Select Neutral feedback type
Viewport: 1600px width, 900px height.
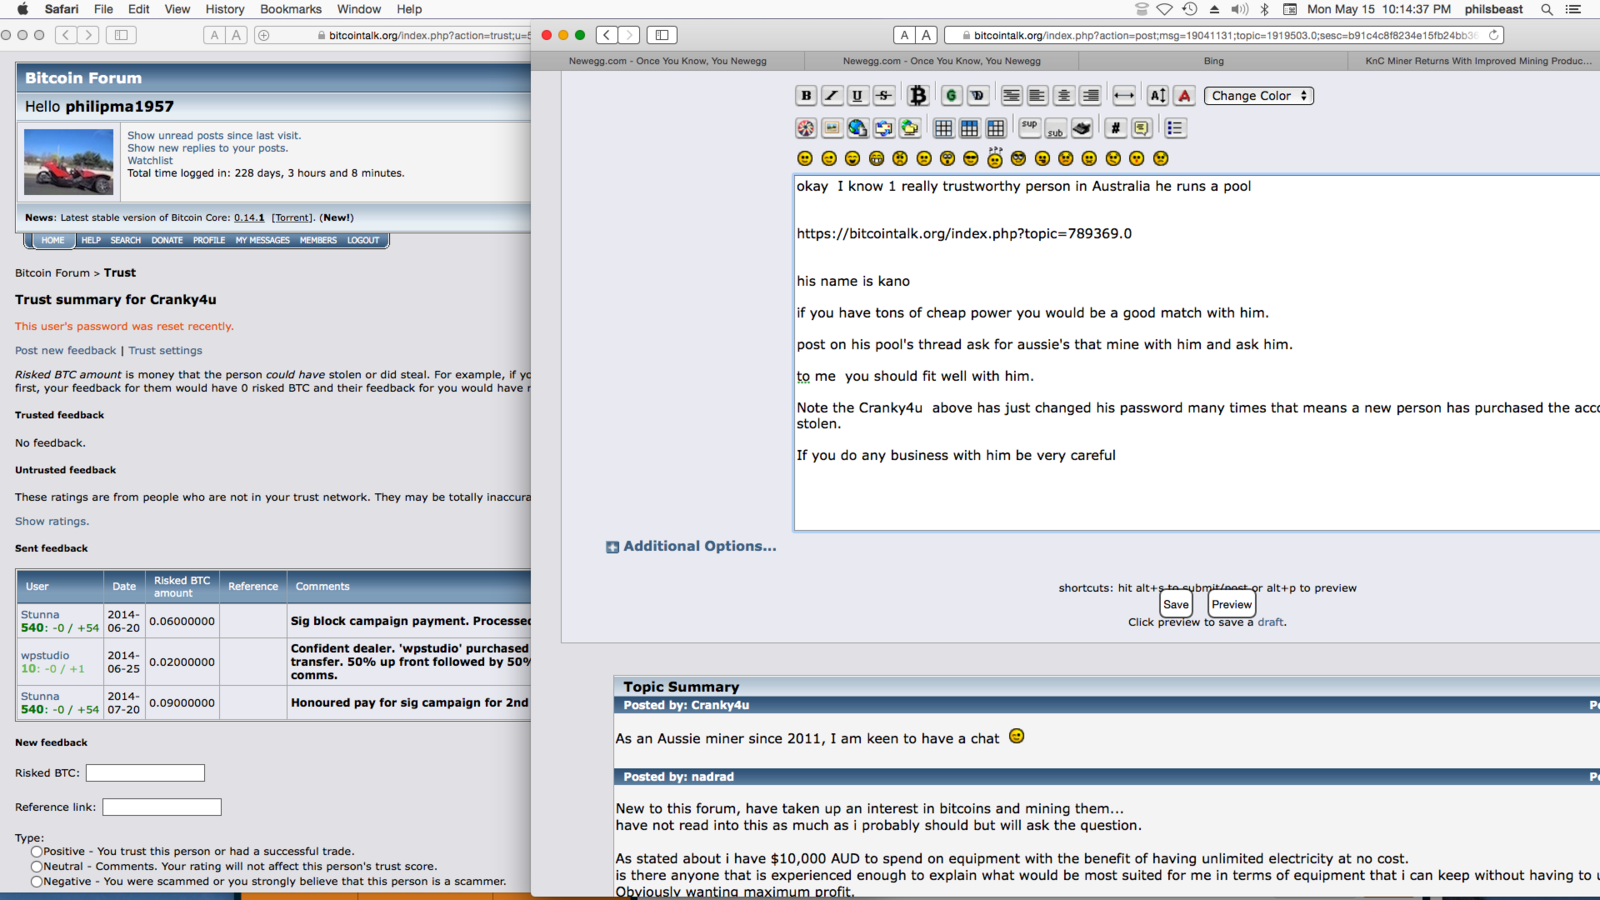pyautogui.click(x=36, y=867)
